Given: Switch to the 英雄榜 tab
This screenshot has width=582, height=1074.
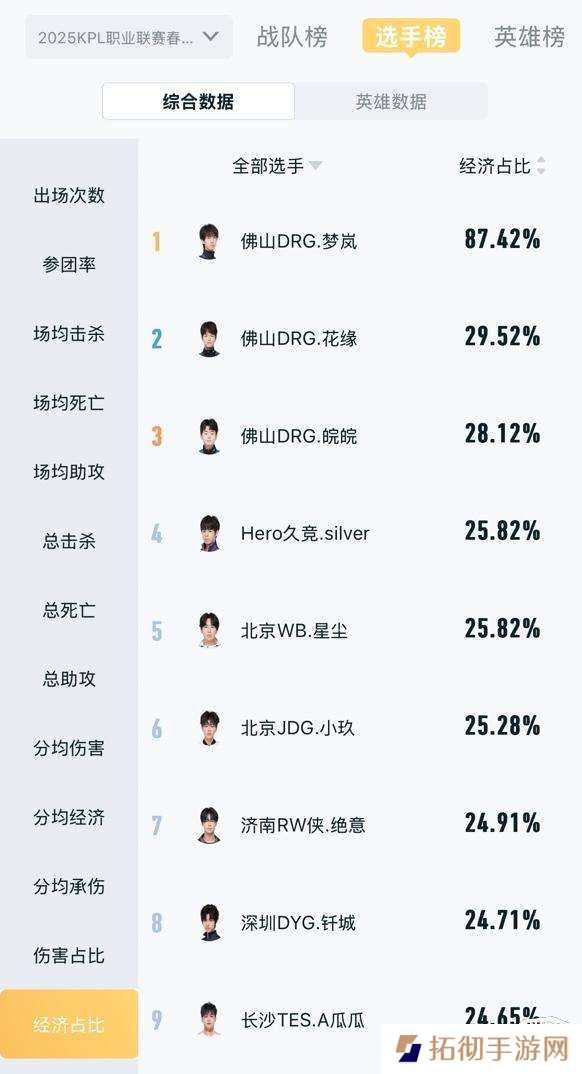Looking at the screenshot, I should (x=529, y=37).
